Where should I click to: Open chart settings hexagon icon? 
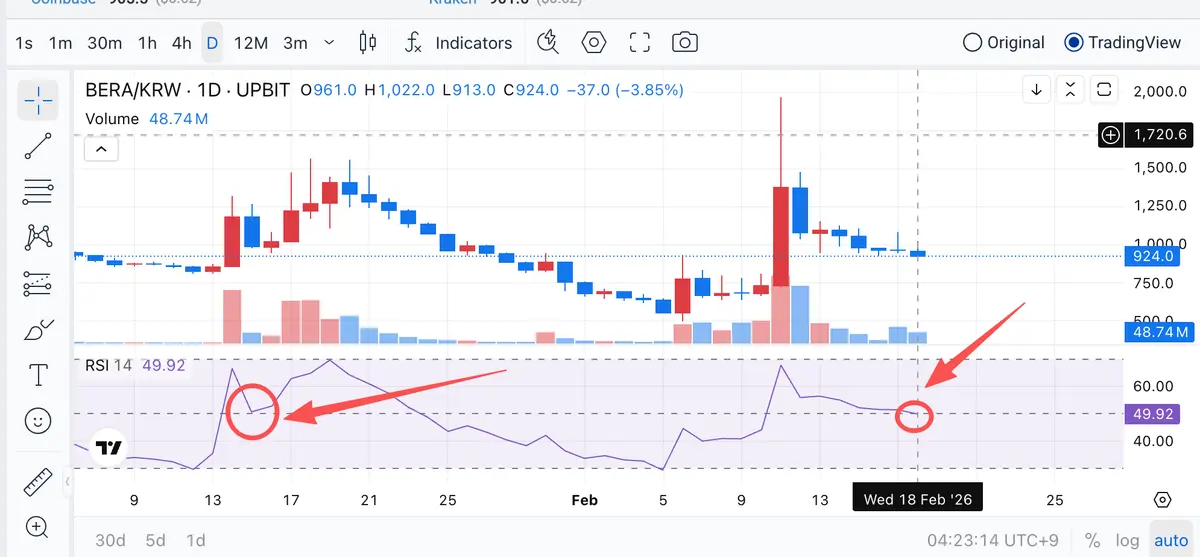pos(595,43)
